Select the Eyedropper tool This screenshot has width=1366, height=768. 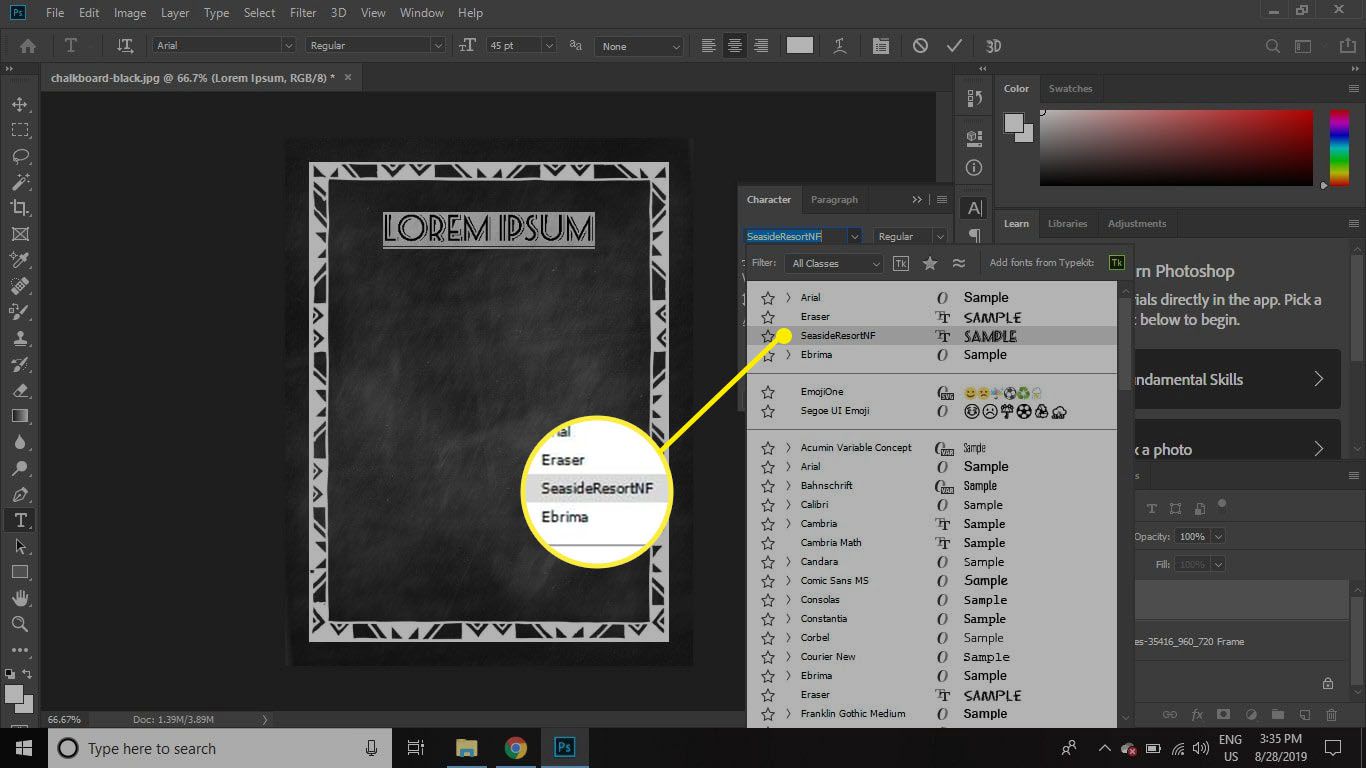click(x=20, y=260)
